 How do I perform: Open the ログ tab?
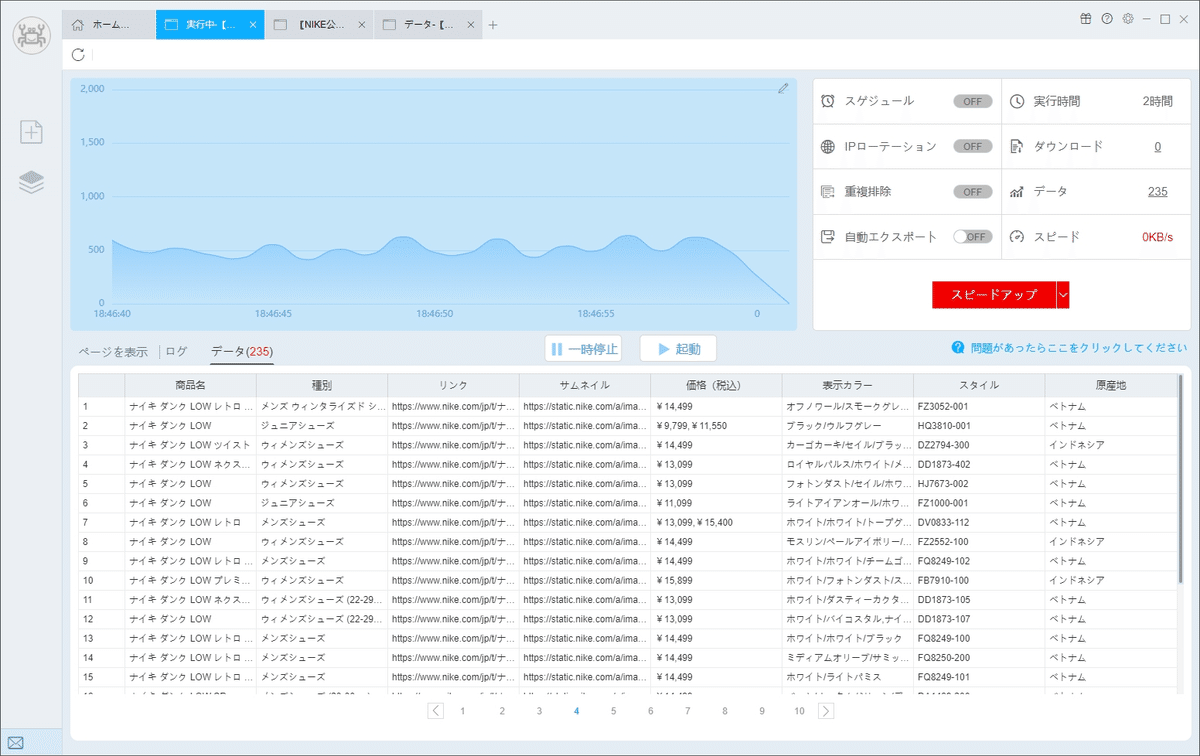pos(176,351)
